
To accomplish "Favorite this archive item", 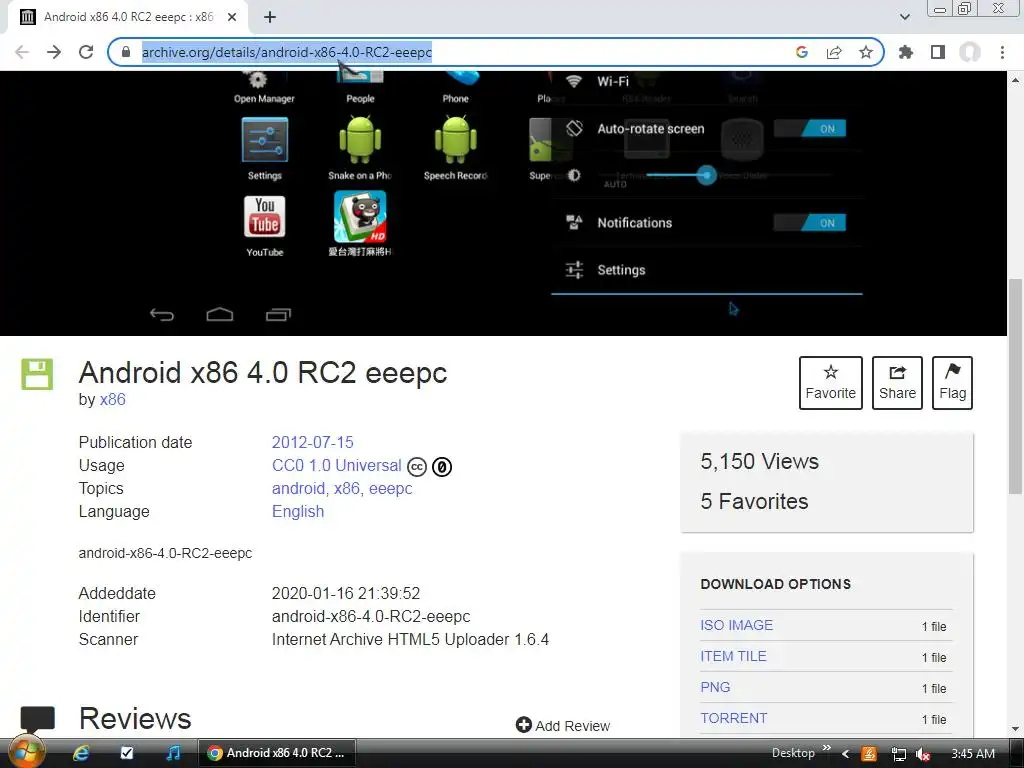I will click(x=831, y=383).
